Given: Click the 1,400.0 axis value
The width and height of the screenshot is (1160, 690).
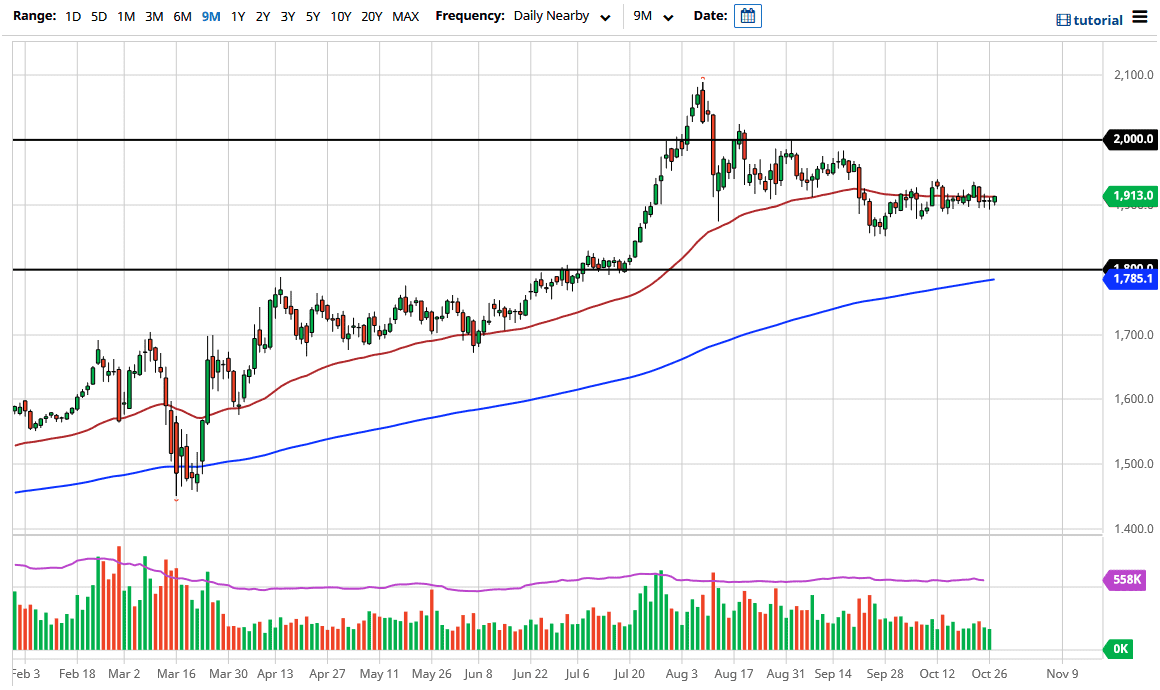Looking at the screenshot, I should [x=1133, y=529].
